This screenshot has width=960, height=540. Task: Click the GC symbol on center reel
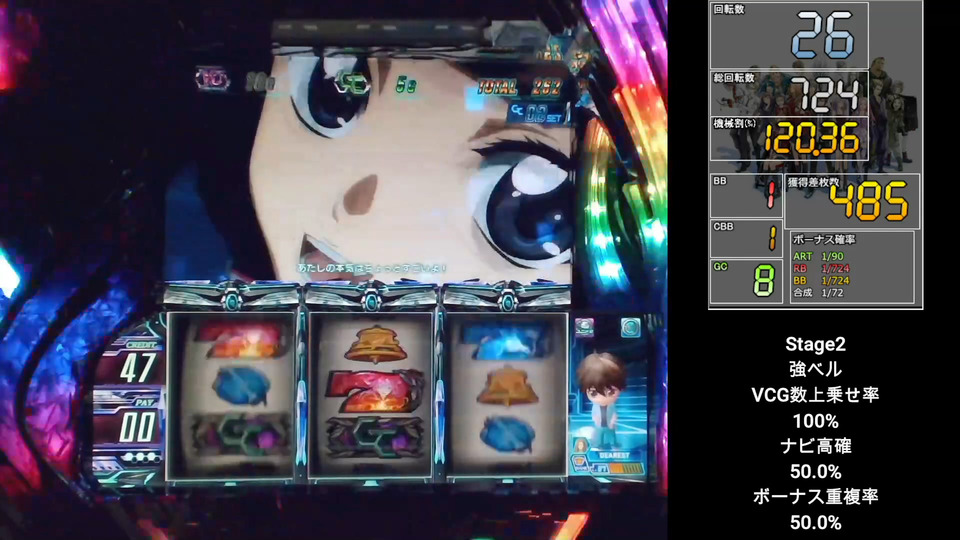click(374, 437)
